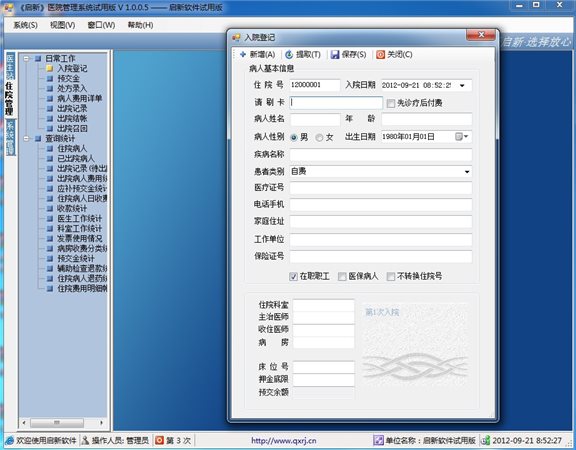Select the 女 radio button
The height and width of the screenshot is (450, 576).
point(319,137)
